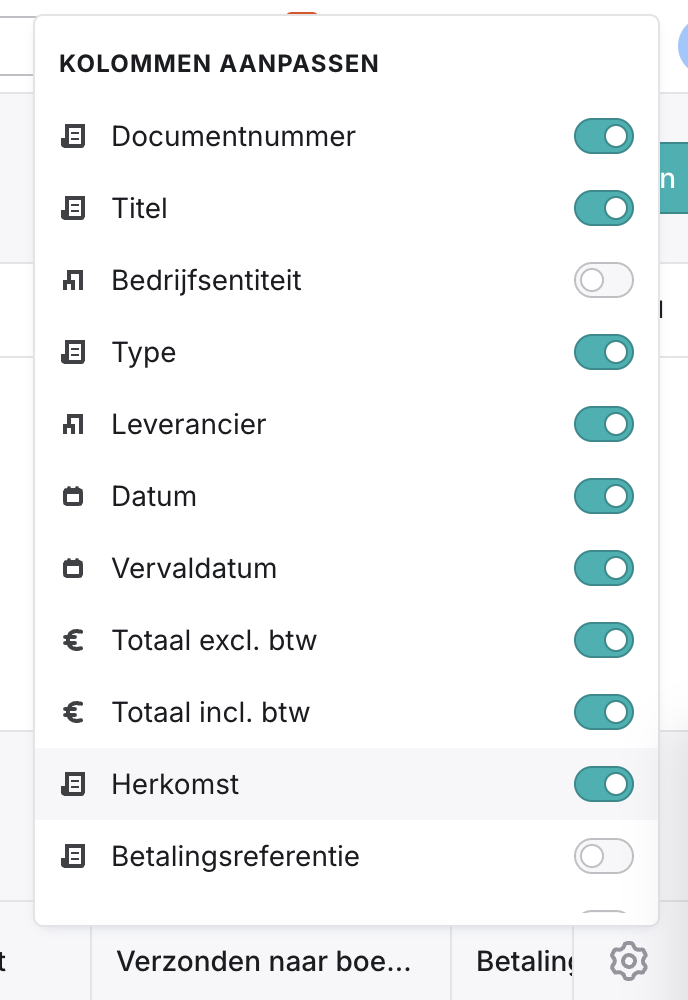Click the document icon beside Documentnummer
688x1000 pixels.
click(x=73, y=137)
